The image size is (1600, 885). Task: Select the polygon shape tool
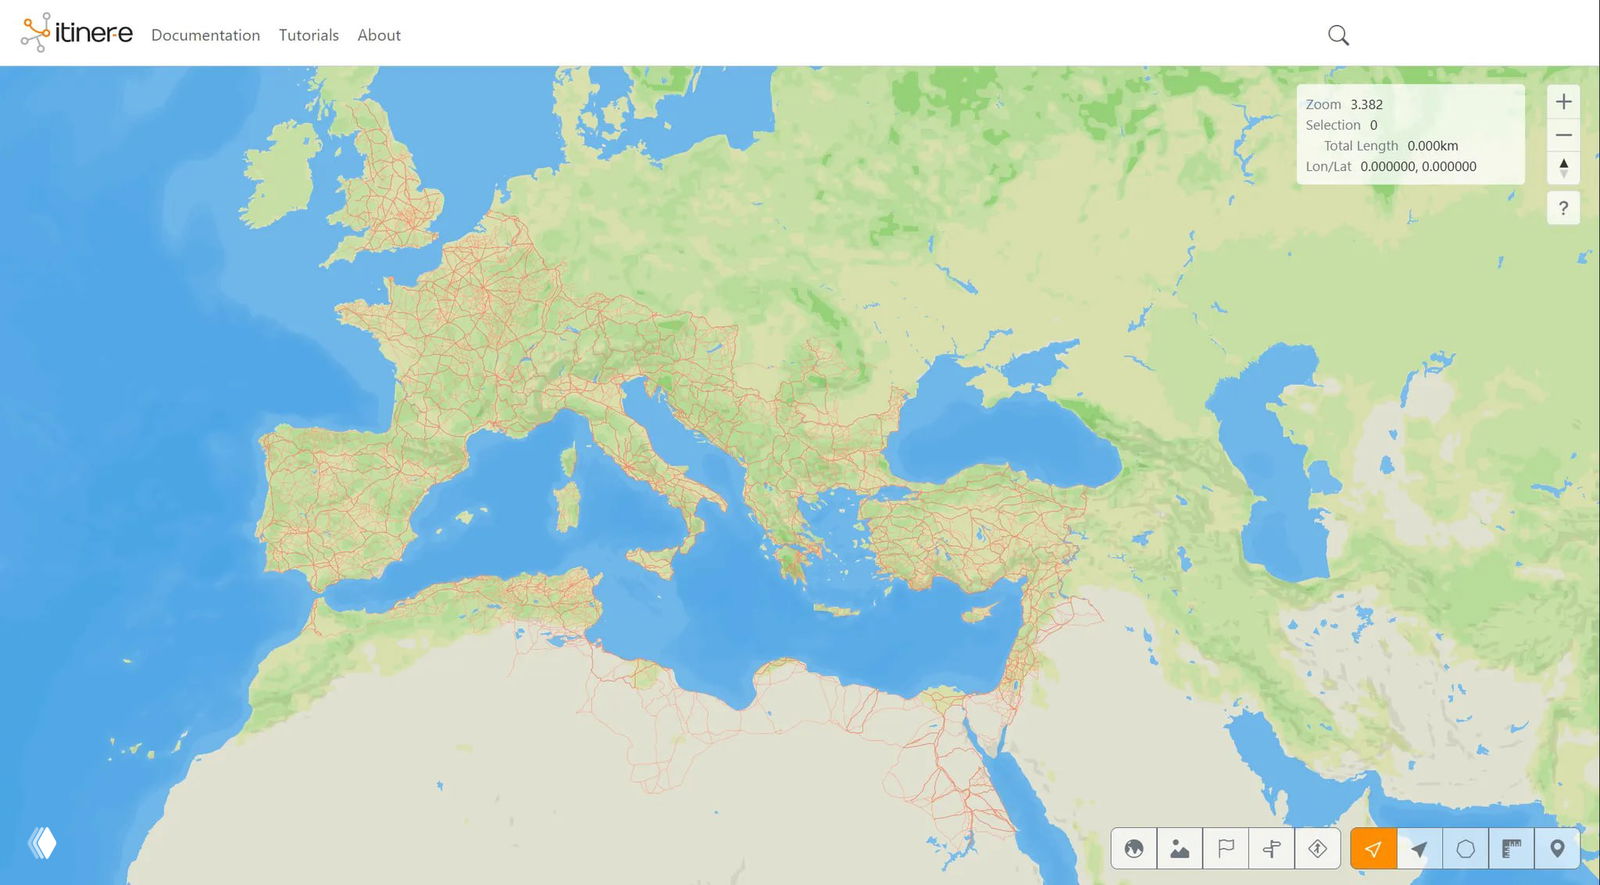pos(1465,849)
